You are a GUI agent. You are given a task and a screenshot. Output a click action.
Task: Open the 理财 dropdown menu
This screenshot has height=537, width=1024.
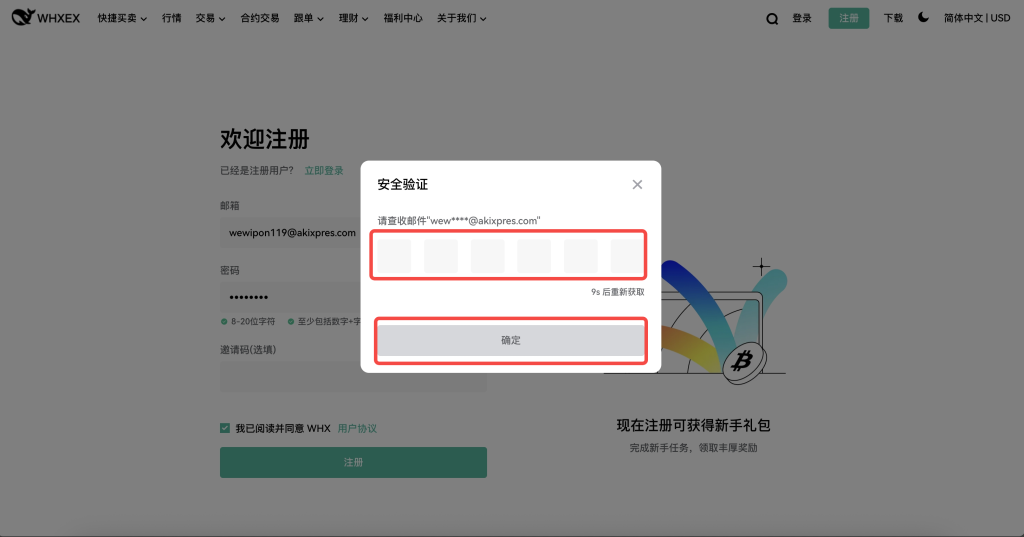353,18
